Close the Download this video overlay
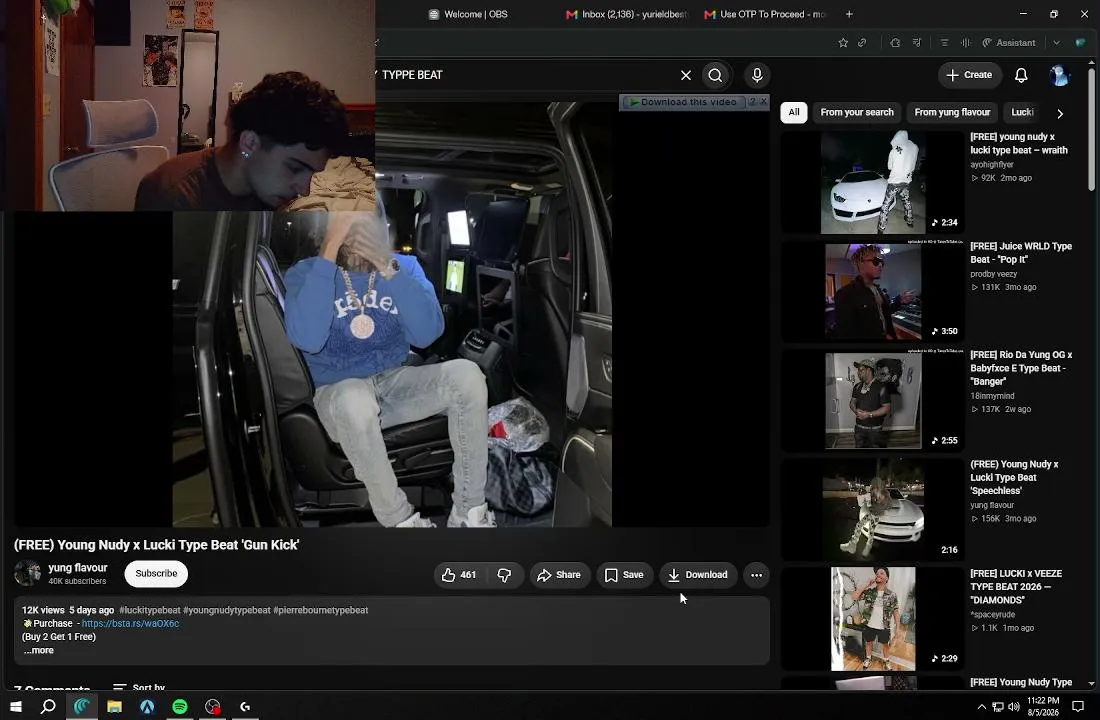 (x=764, y=102)
